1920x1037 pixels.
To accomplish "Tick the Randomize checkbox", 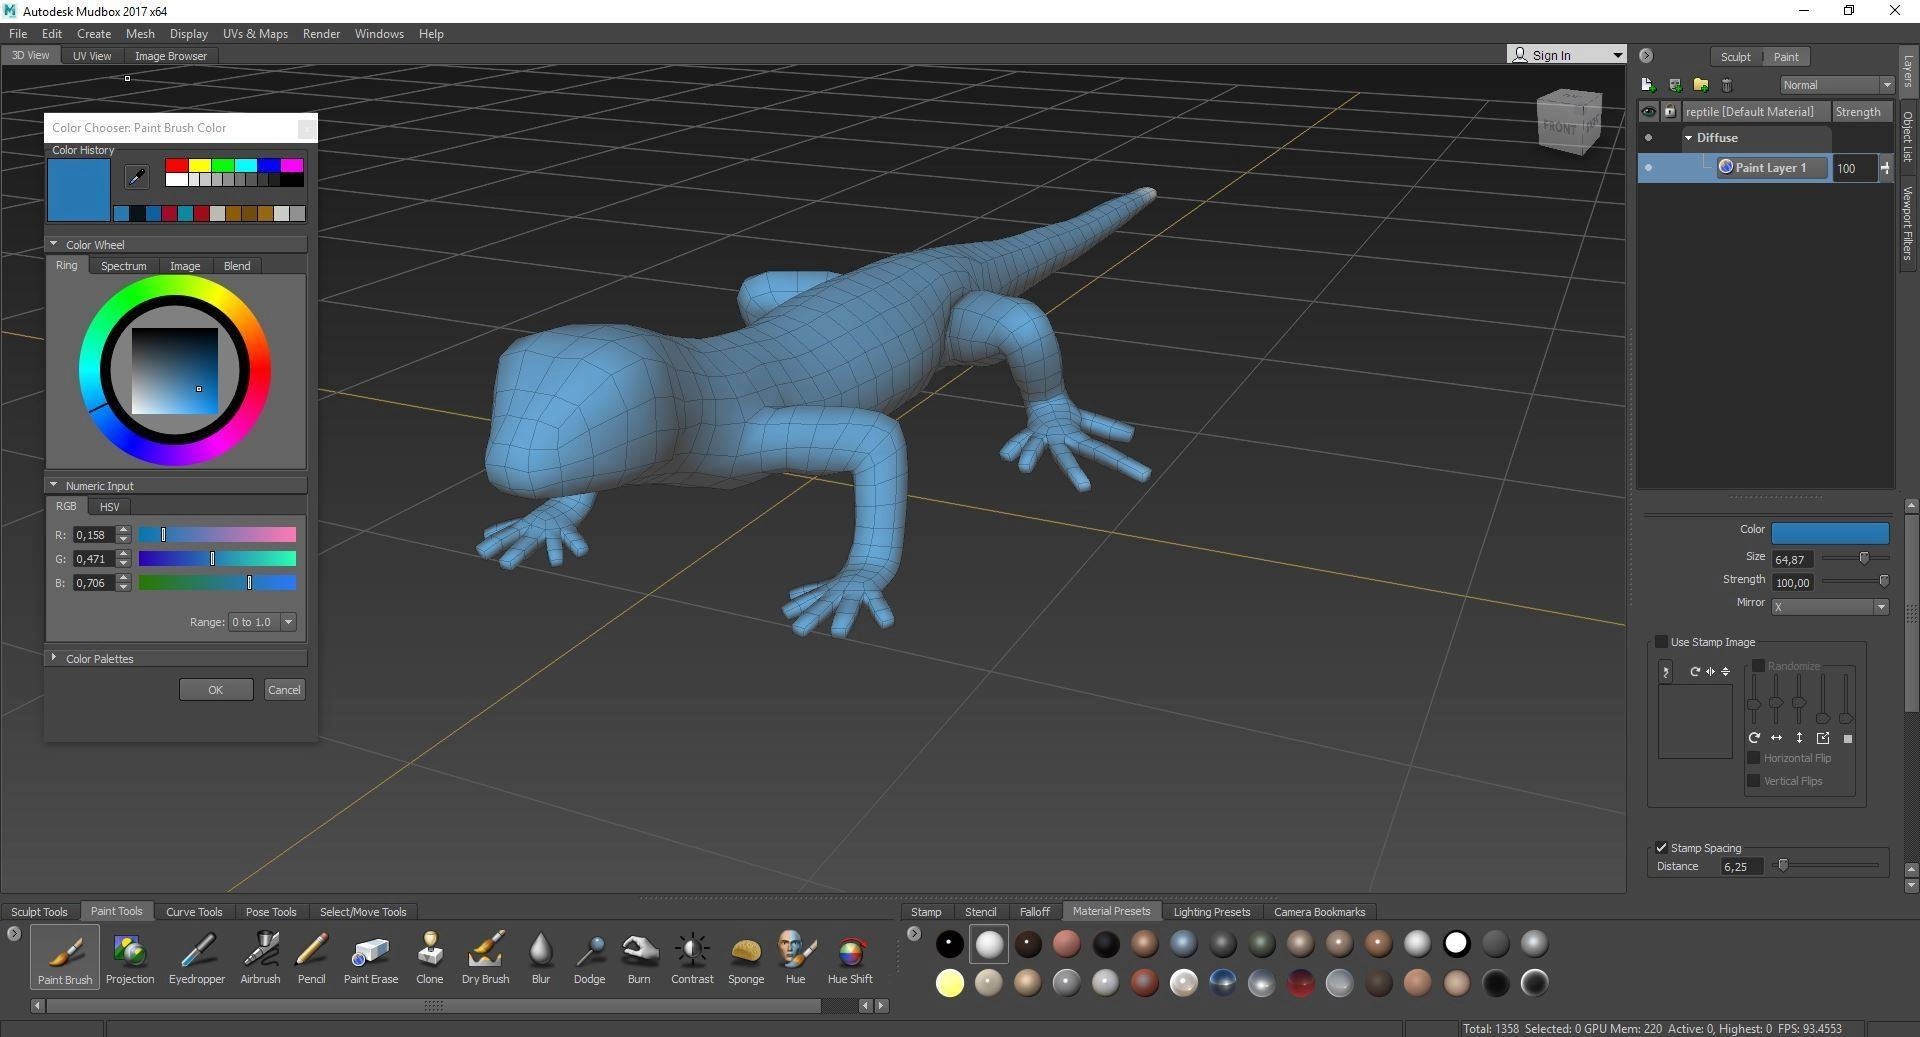I will point(1758,666).
